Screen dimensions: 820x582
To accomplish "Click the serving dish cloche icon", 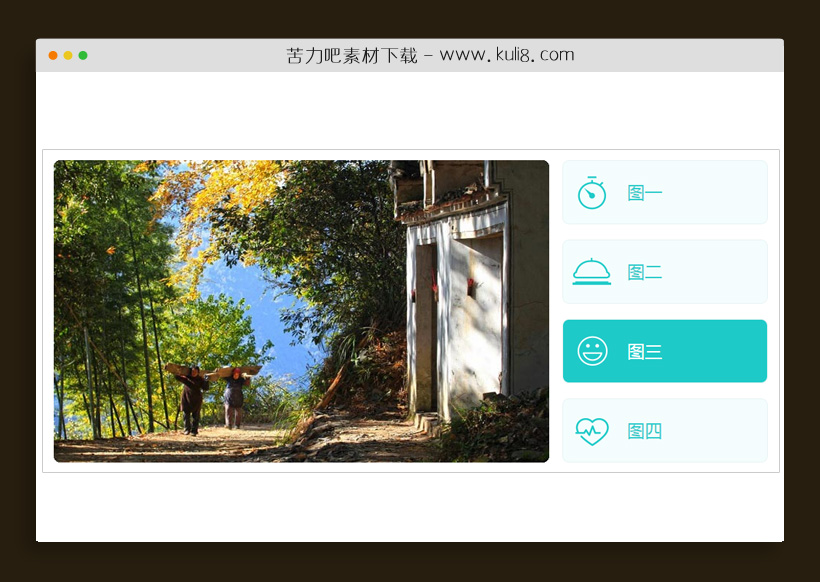I will [x=592, y=272].
